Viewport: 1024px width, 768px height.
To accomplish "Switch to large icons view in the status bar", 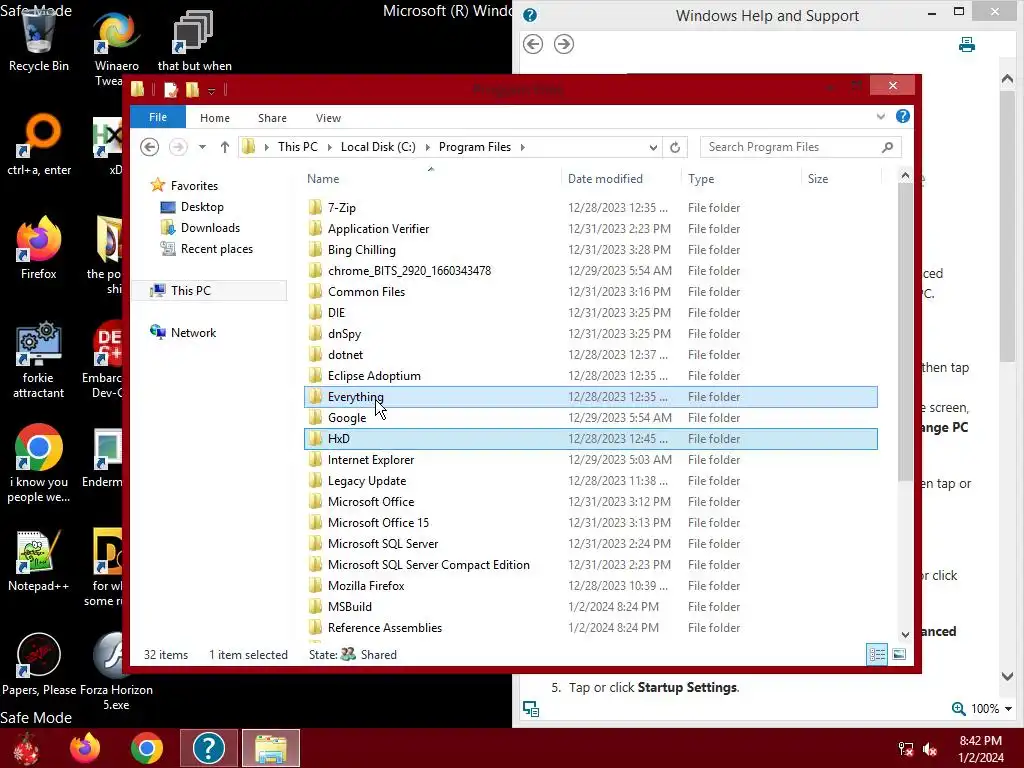I will (899, 654).
